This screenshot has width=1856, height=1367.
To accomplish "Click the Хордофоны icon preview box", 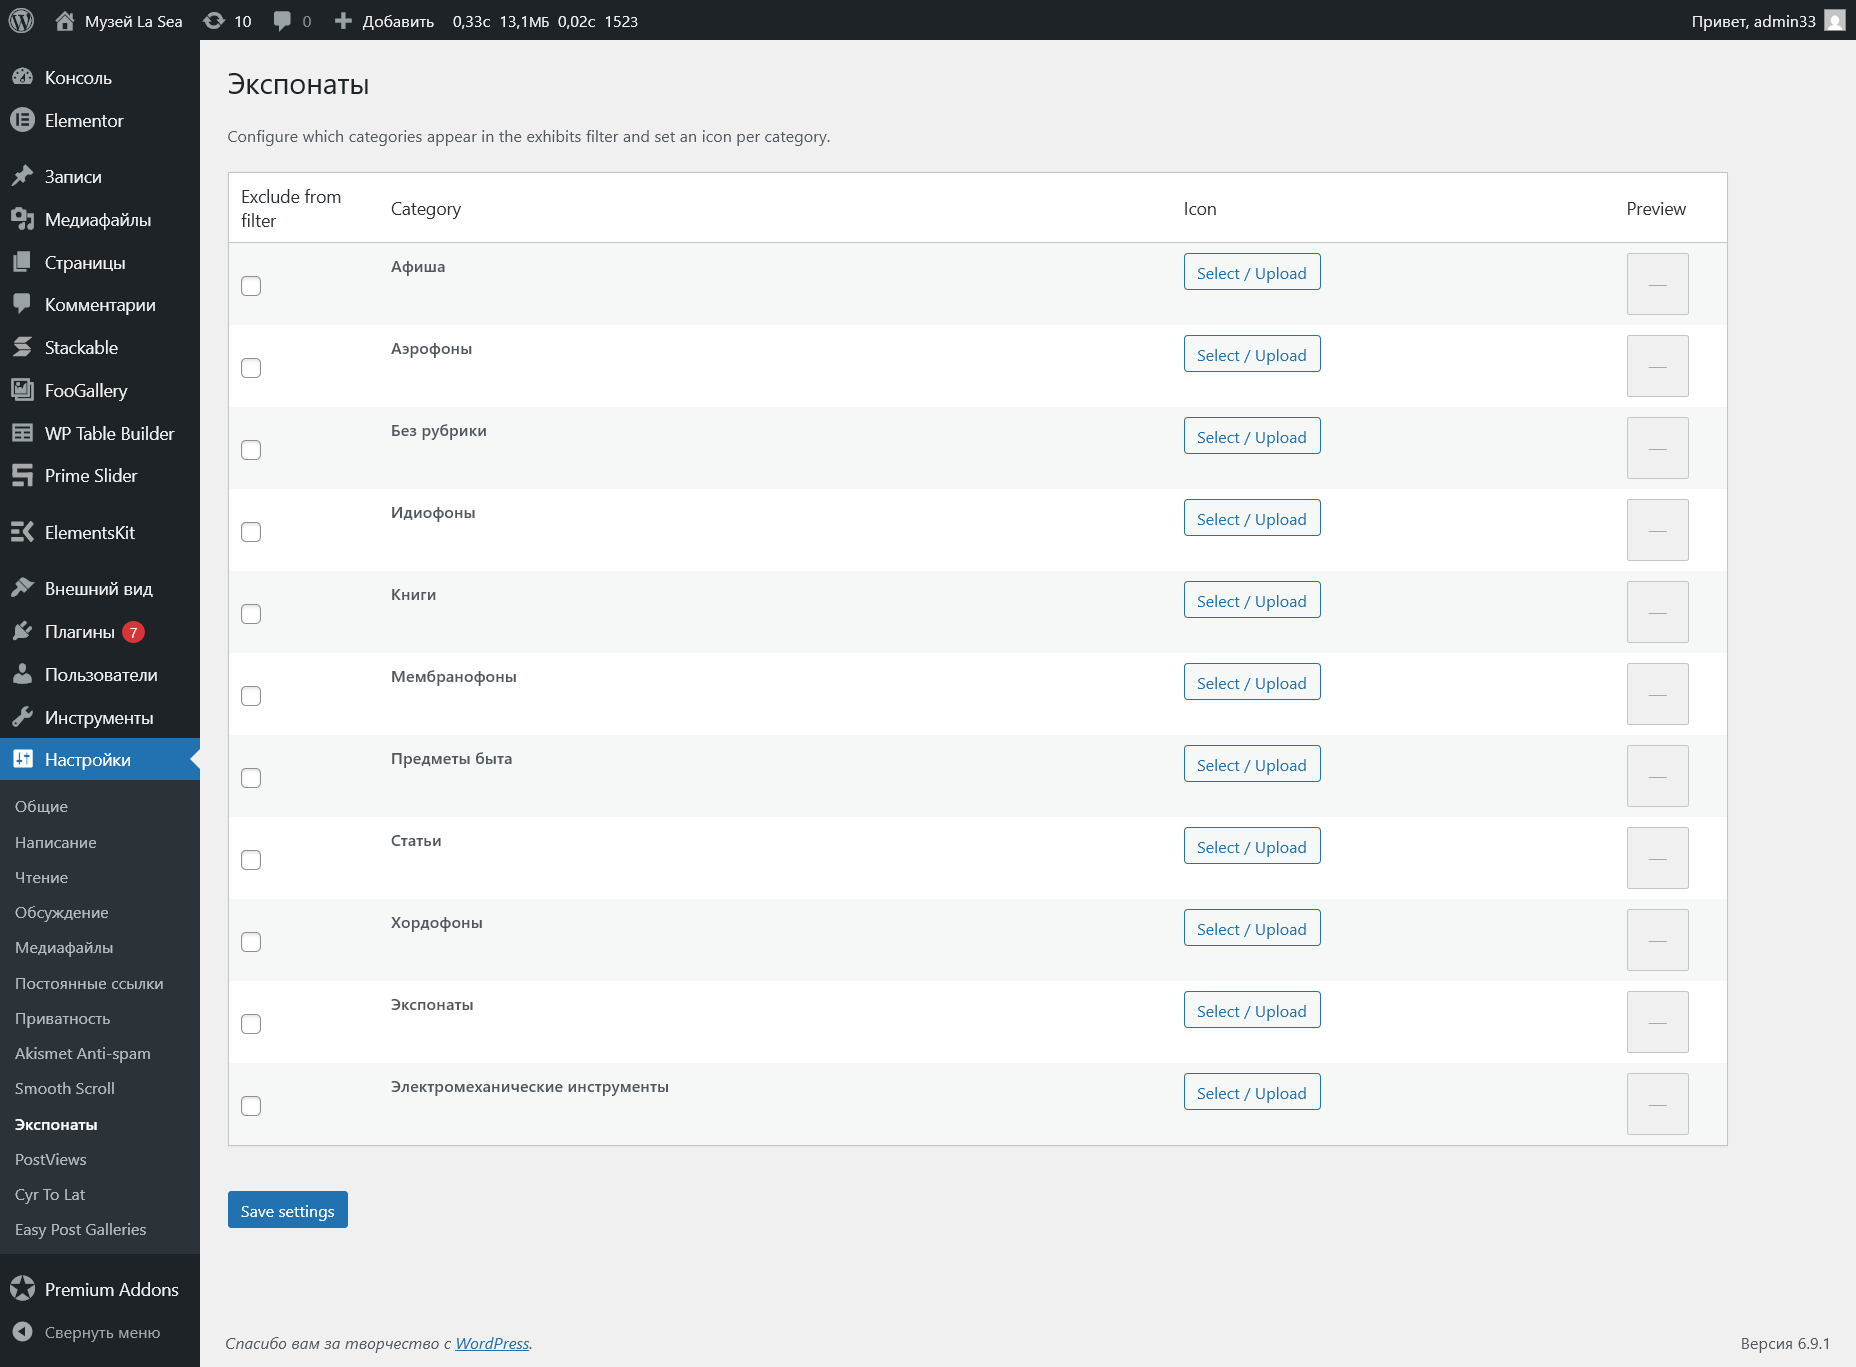I will 1657,940.
